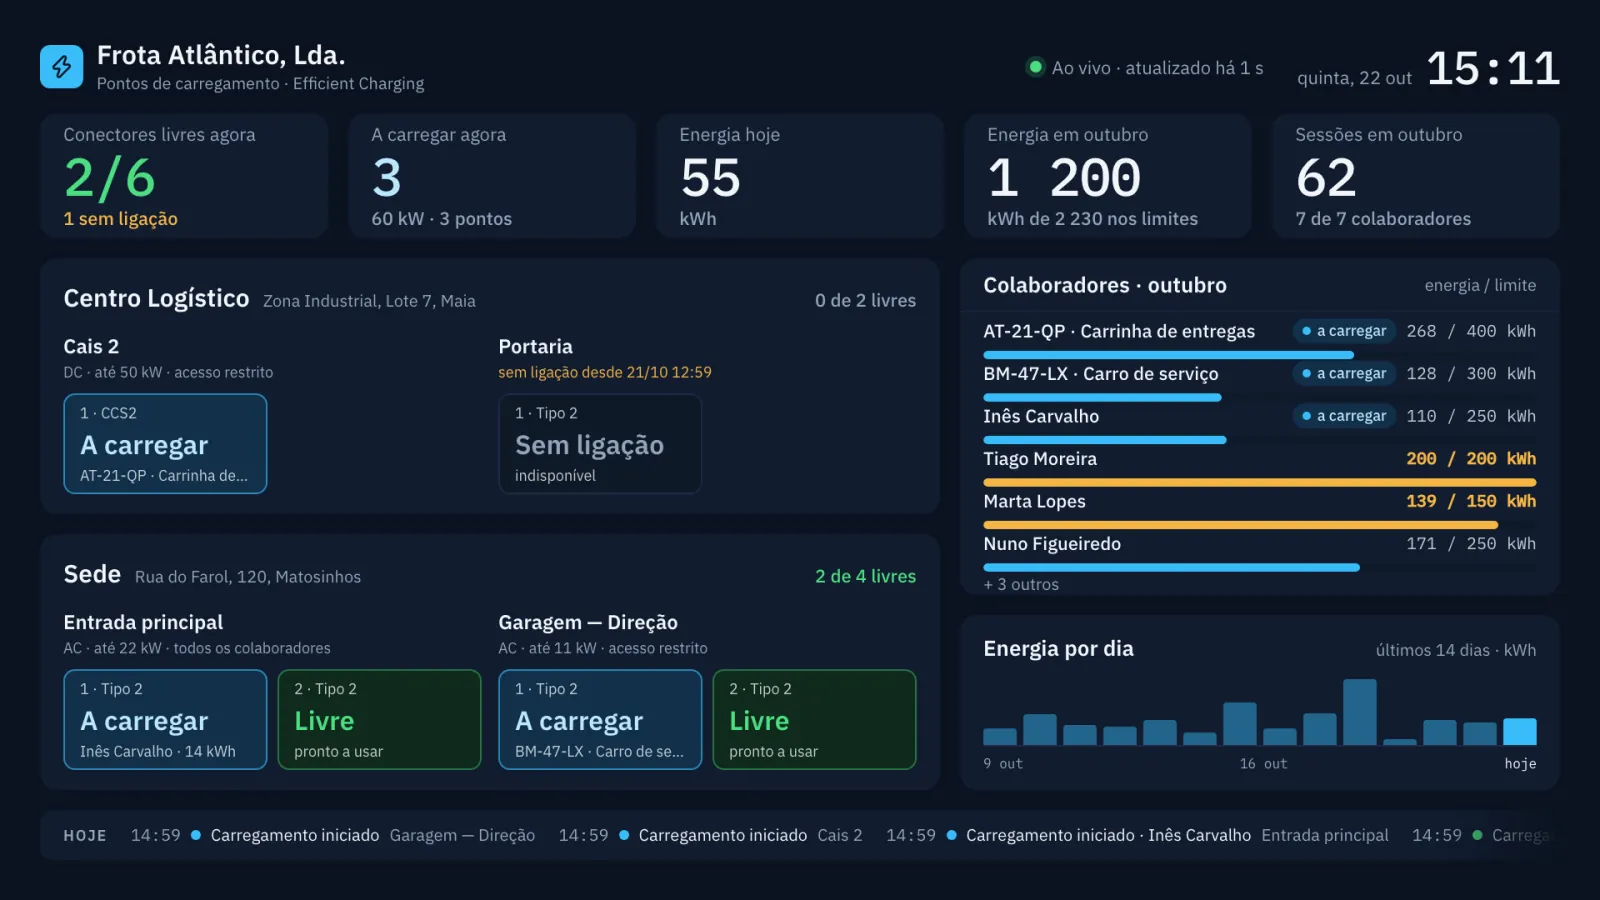Viewport: 1600px width, 900px height.
Task: Click the highlighted 'hoje' bar in the chart
Action: click(1520, 731)
